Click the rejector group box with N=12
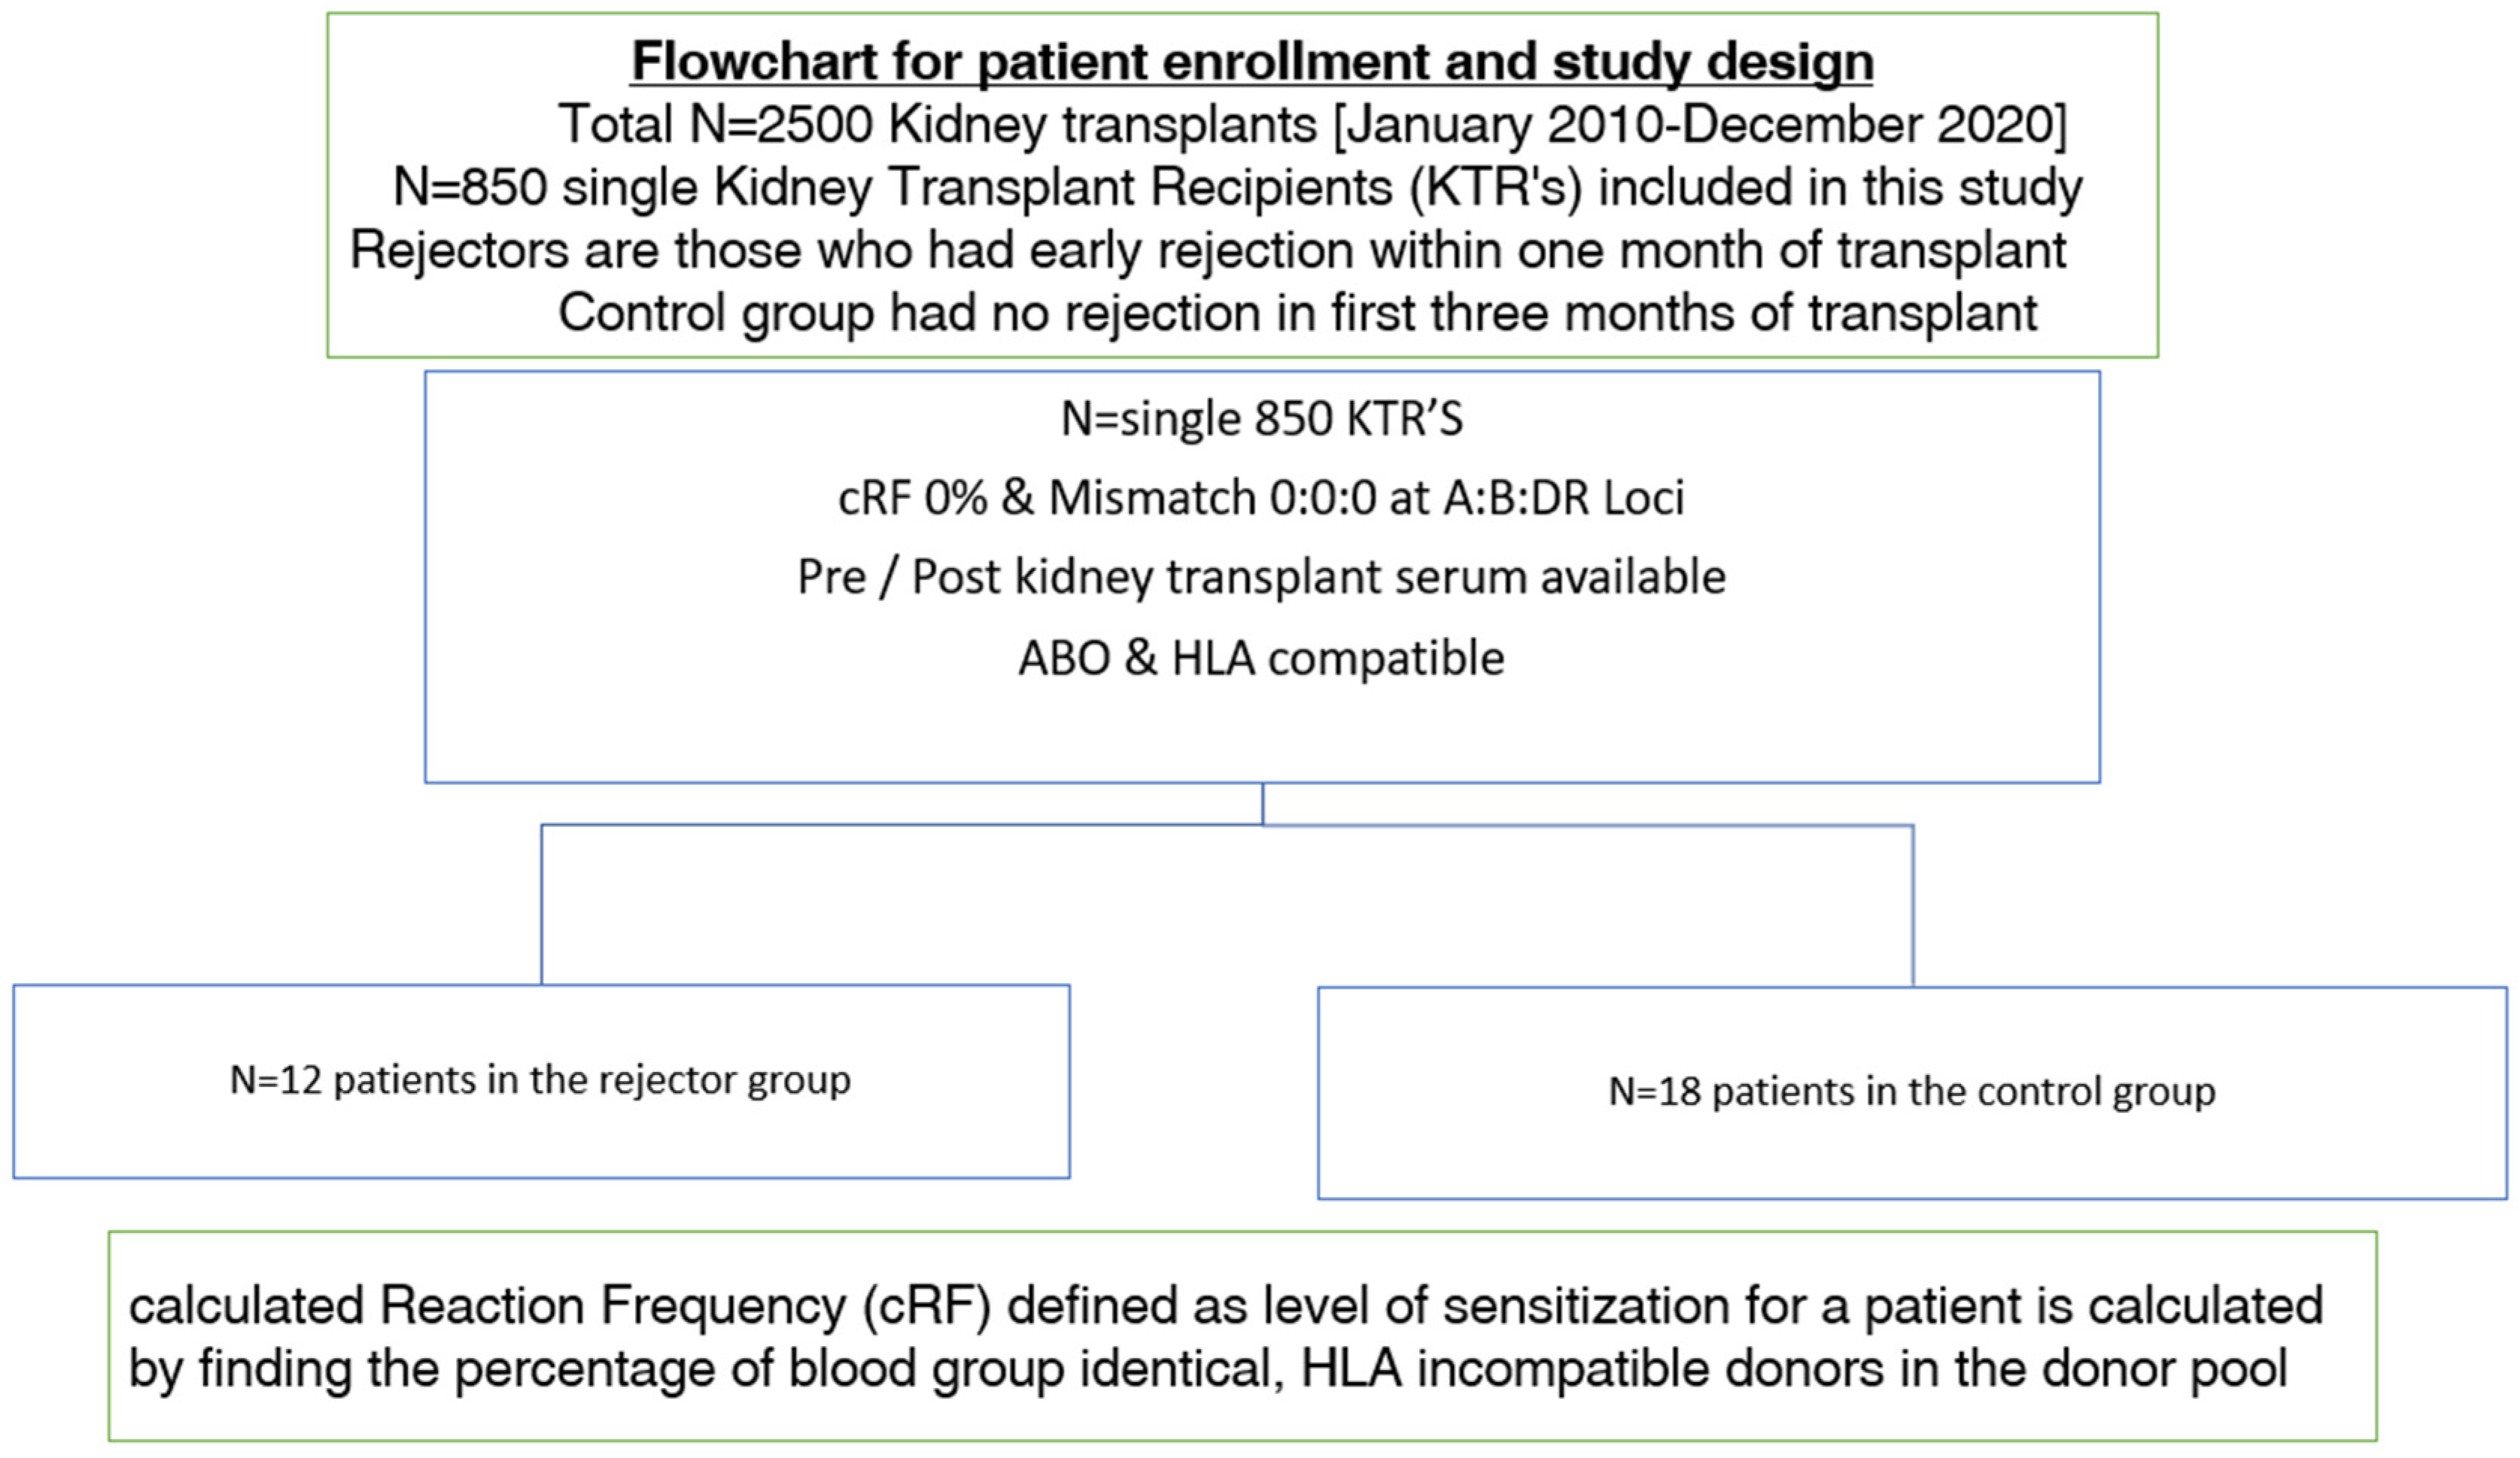This screenshot has width=2520, height=1458. [x=541, y=1081]
